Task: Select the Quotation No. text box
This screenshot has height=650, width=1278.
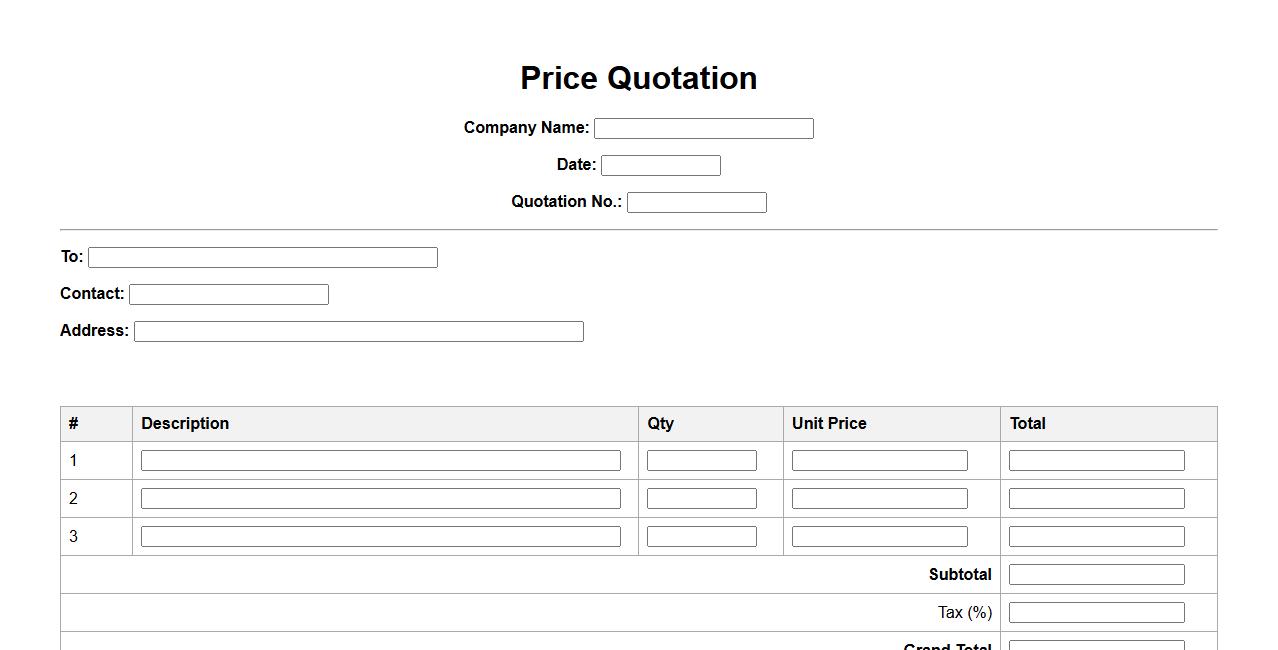Action: coord(696,202)
